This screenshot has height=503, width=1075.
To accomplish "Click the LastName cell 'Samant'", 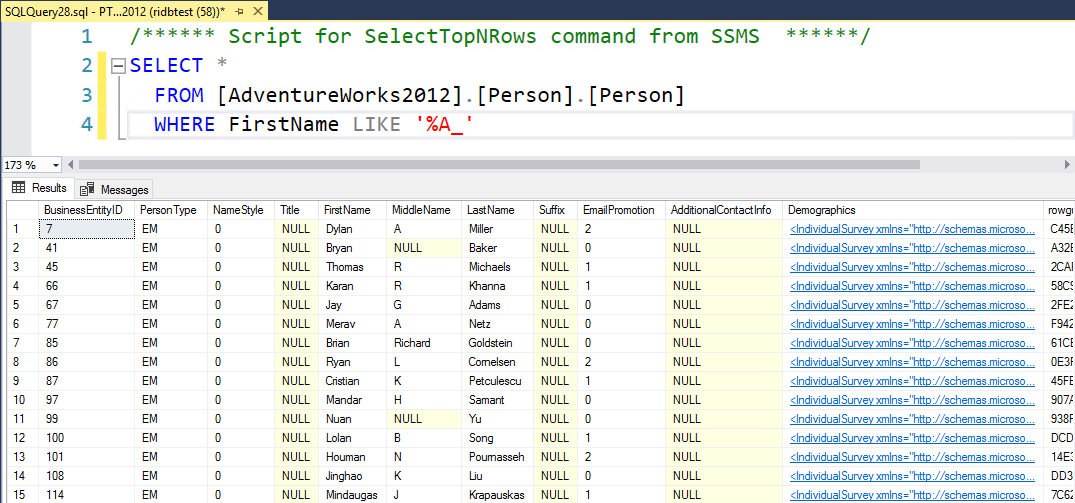I will pos(498,400).
